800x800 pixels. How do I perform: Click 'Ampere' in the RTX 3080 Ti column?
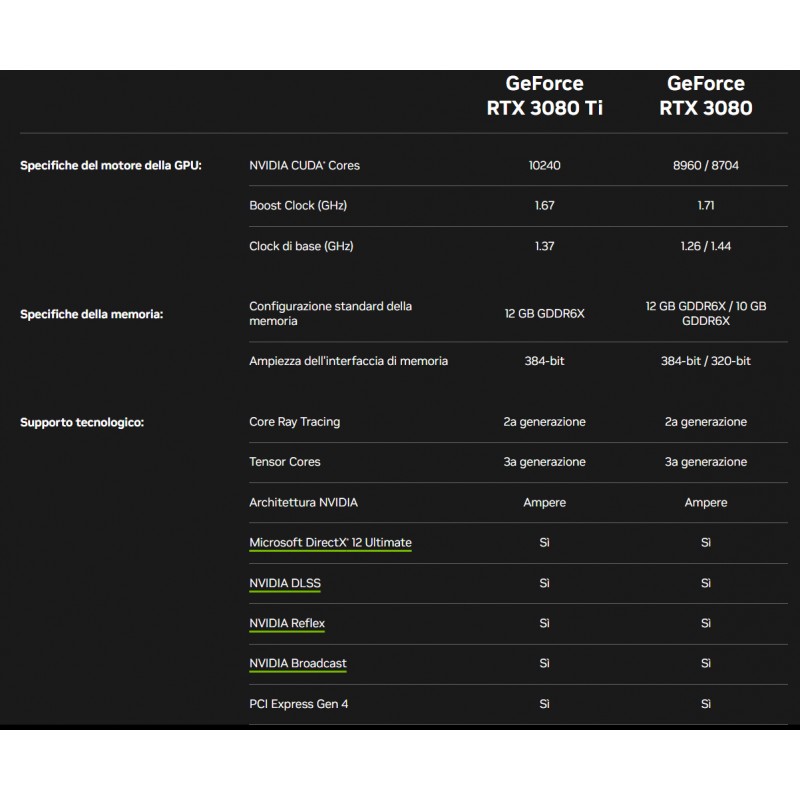pos(544,503)
